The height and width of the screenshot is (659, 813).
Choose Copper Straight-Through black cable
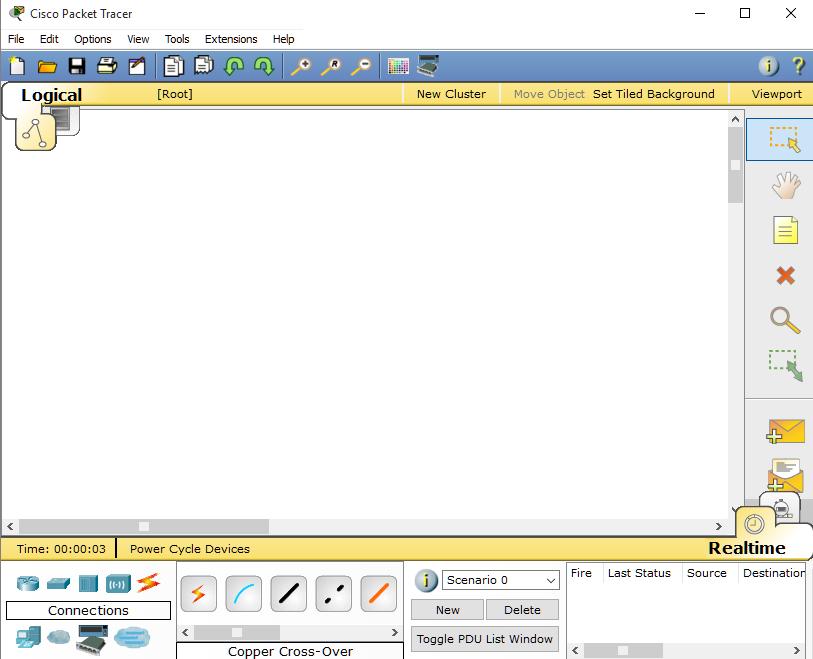(289, 594)
